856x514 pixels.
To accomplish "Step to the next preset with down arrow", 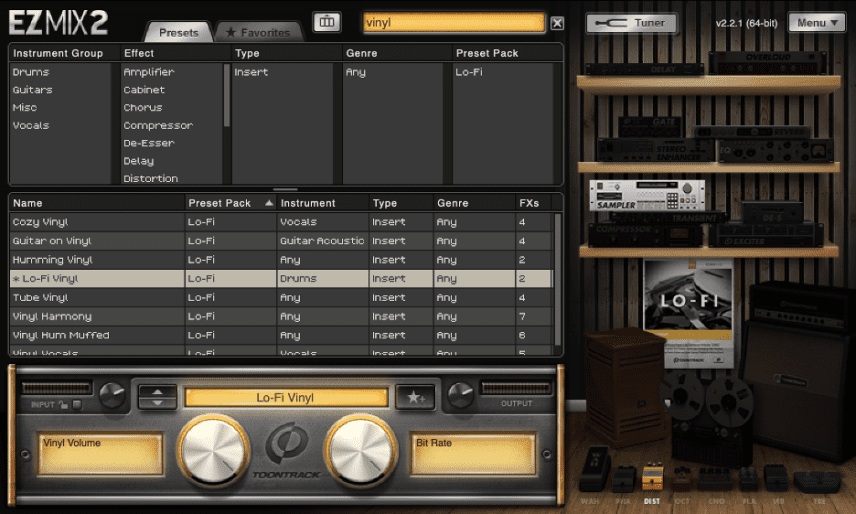I will point(157,403).
